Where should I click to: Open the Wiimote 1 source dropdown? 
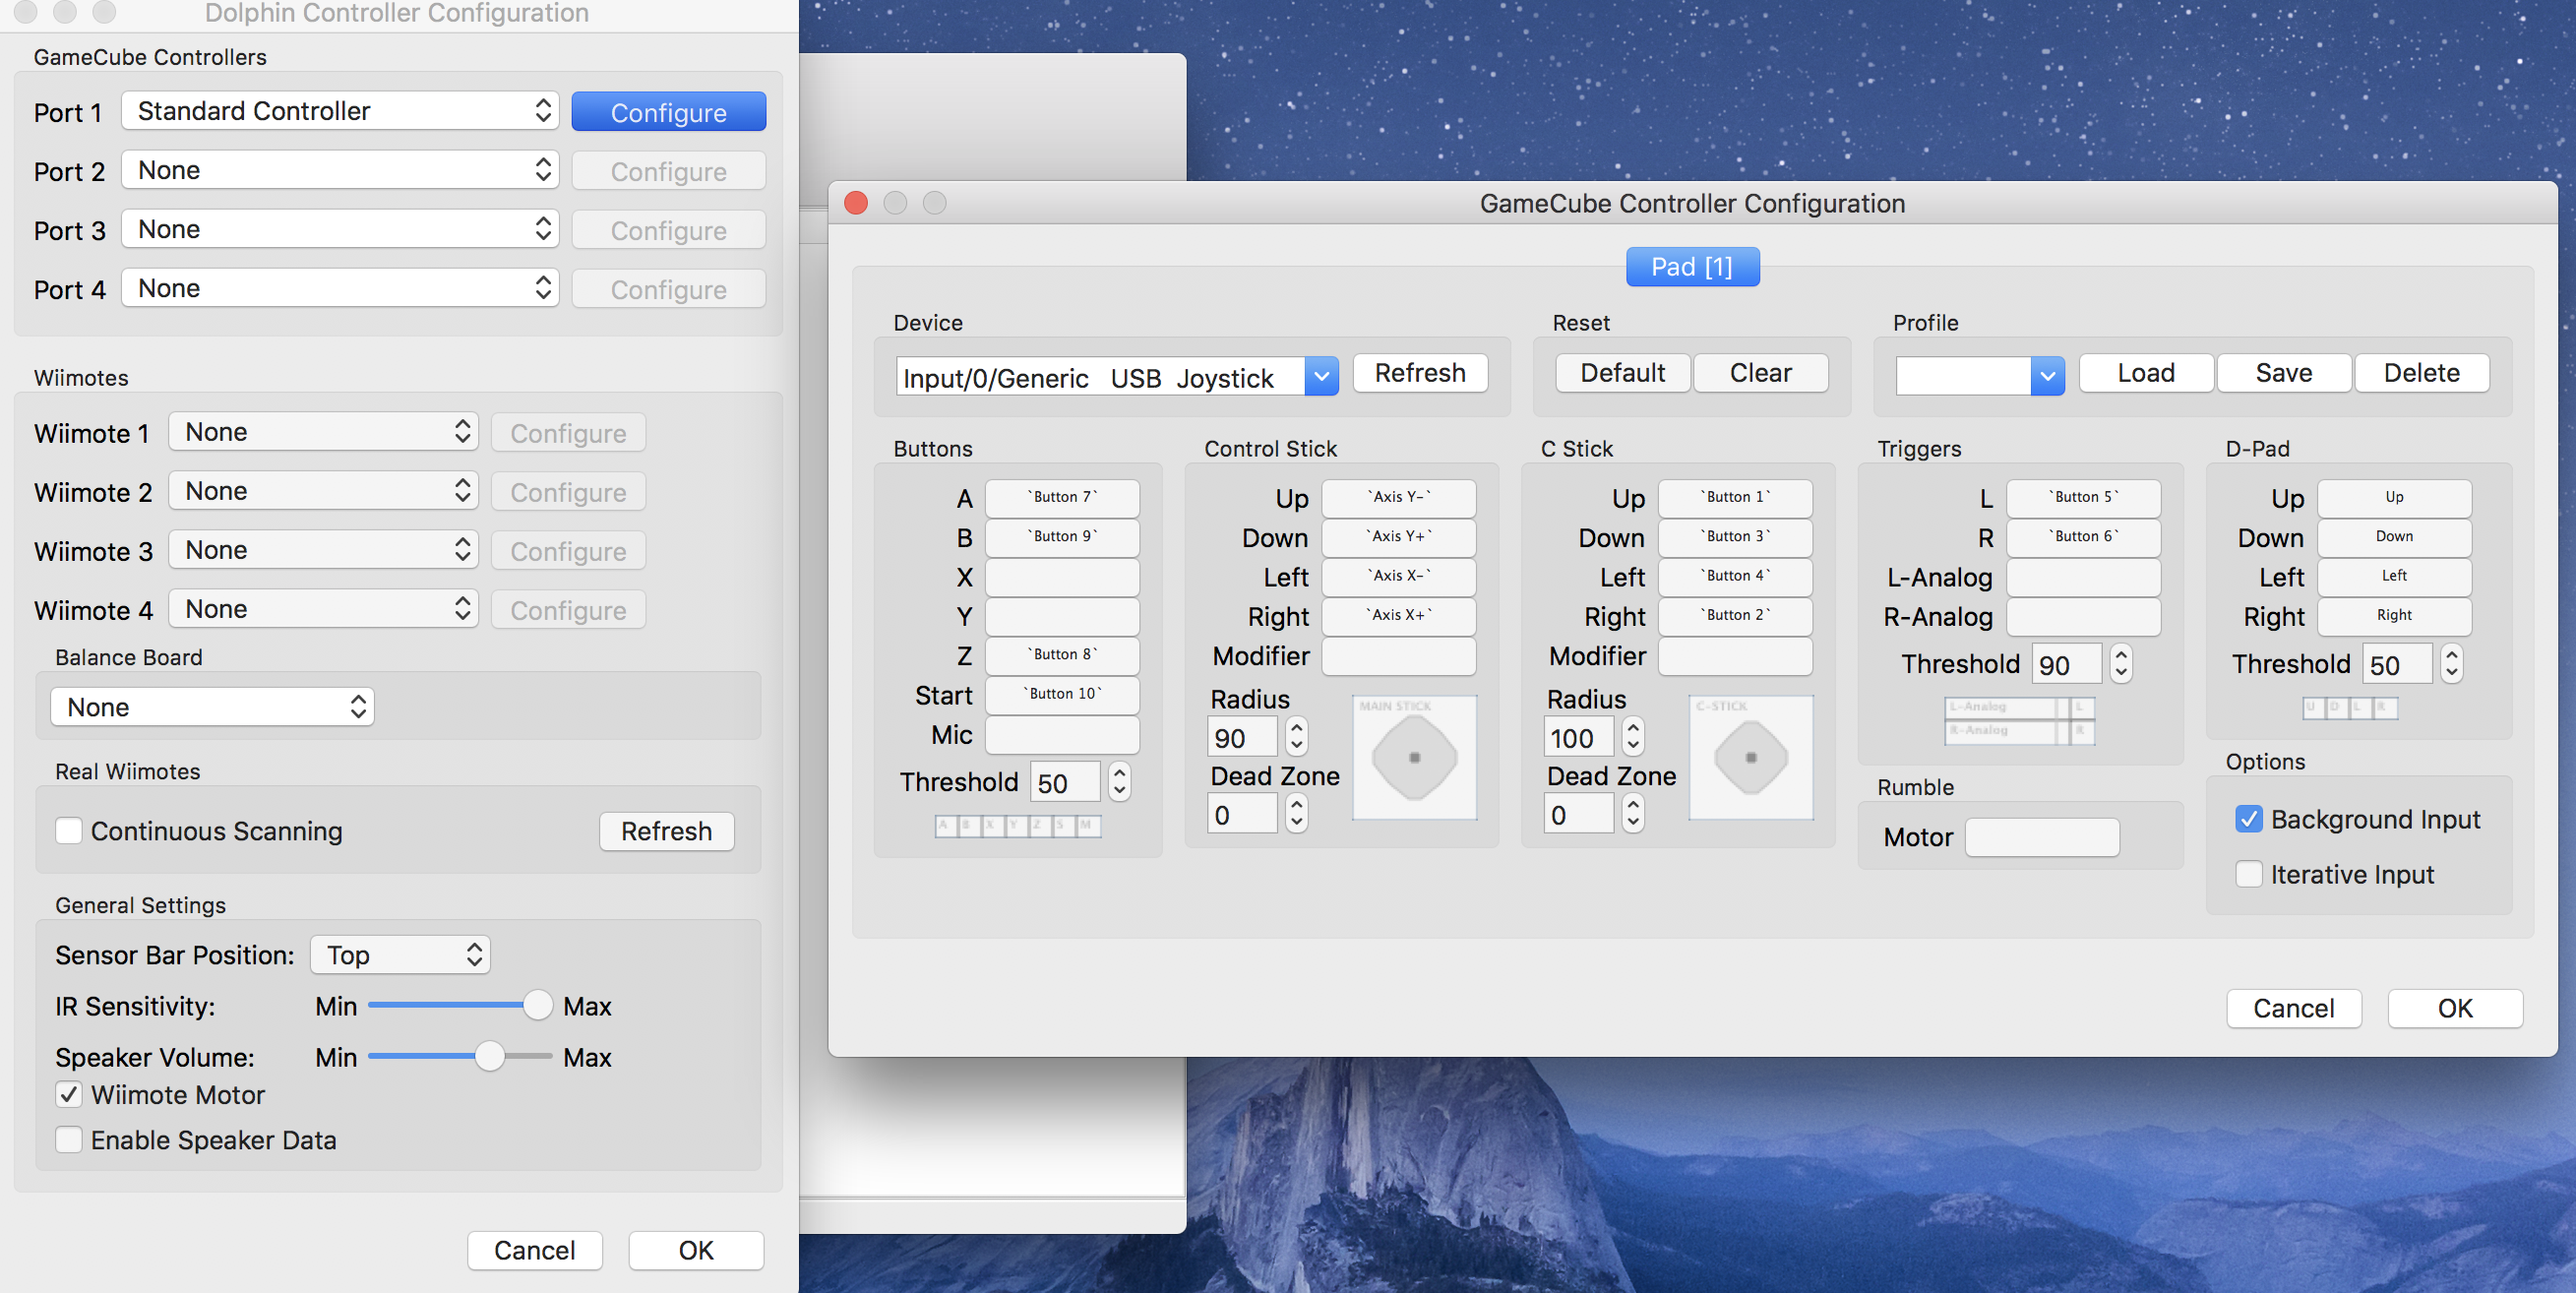pyautogui.click(x=323, y=432)
